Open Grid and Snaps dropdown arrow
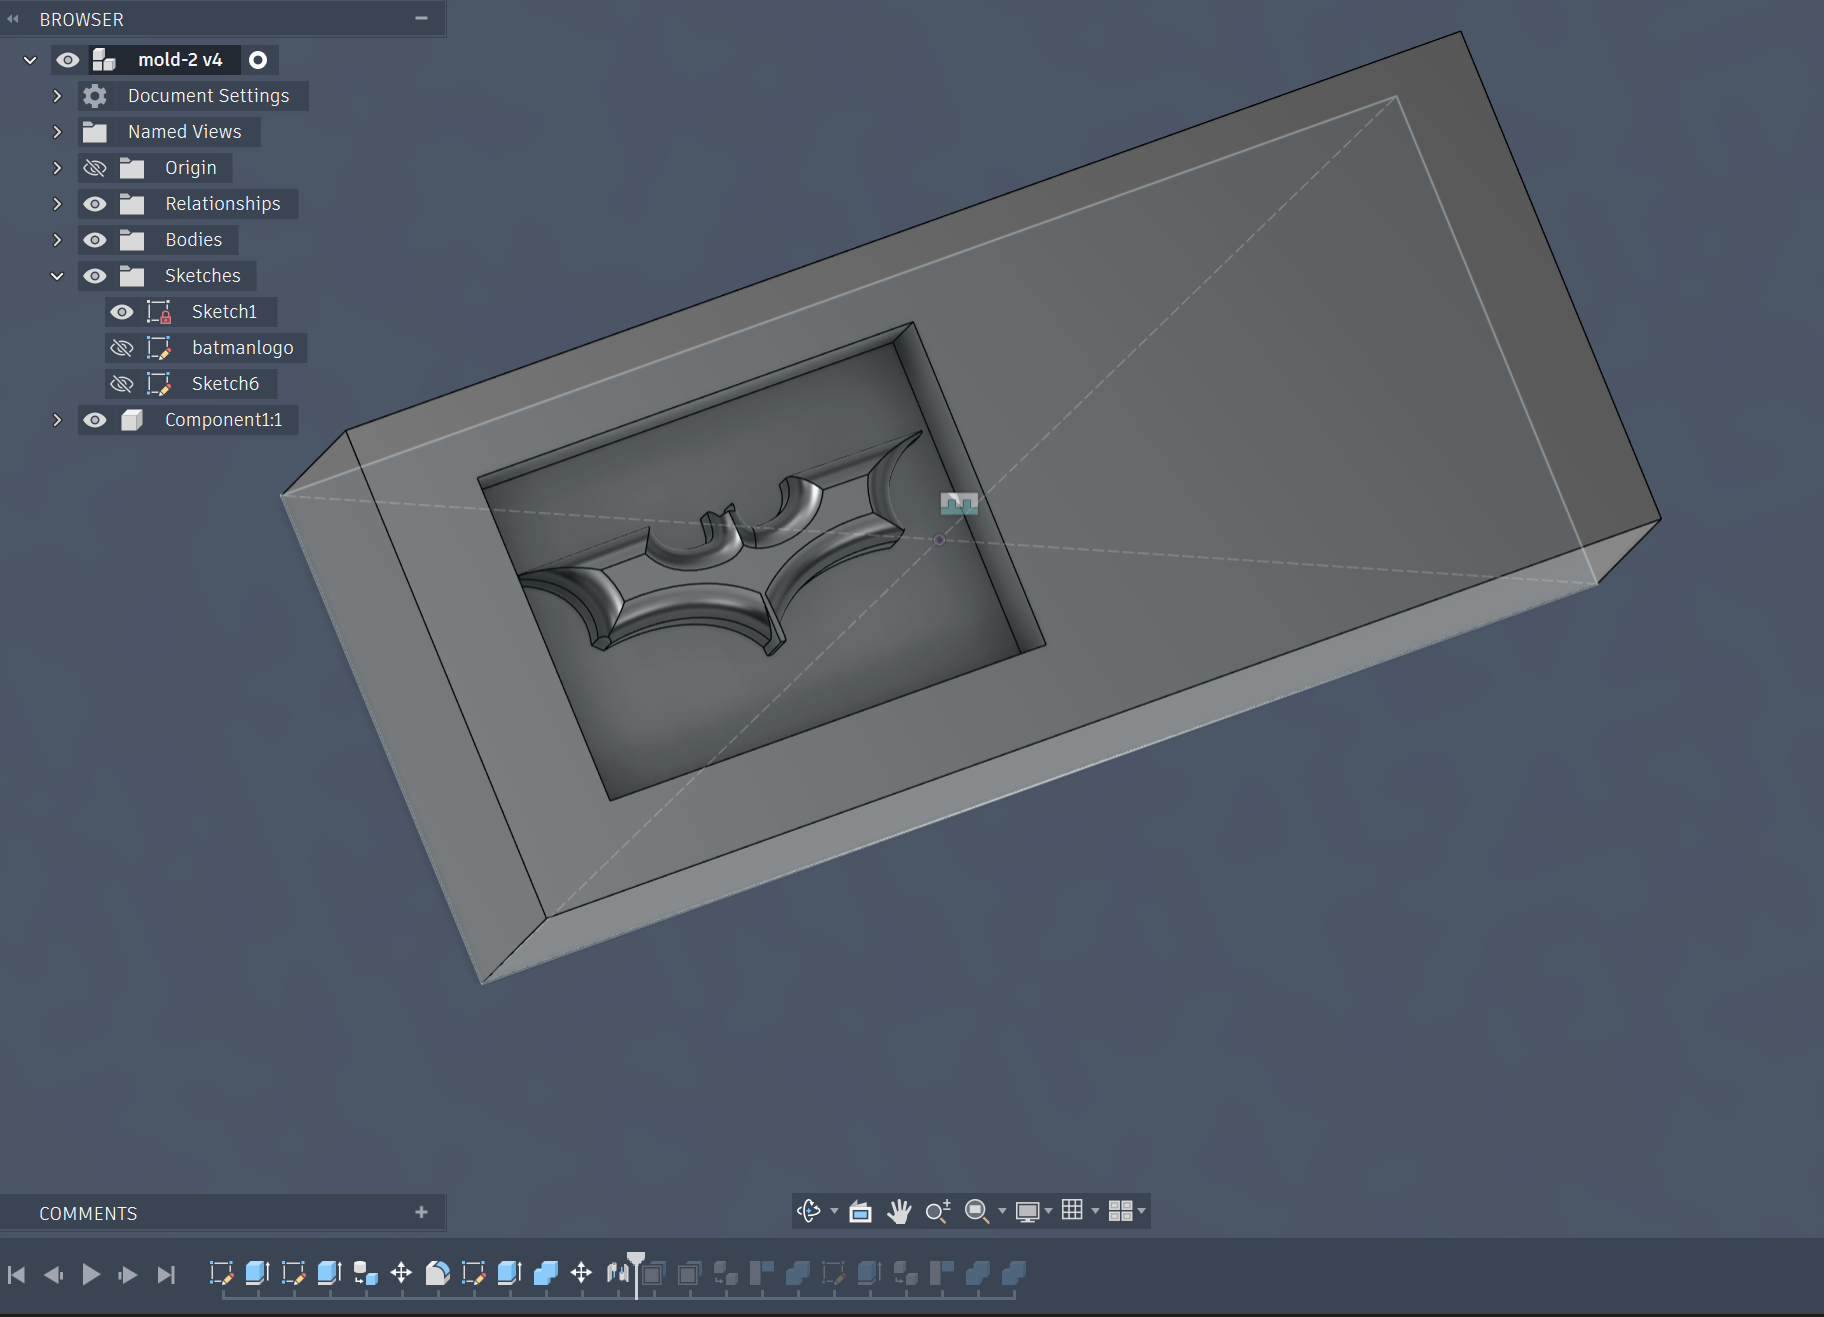 point(1095,1212)
